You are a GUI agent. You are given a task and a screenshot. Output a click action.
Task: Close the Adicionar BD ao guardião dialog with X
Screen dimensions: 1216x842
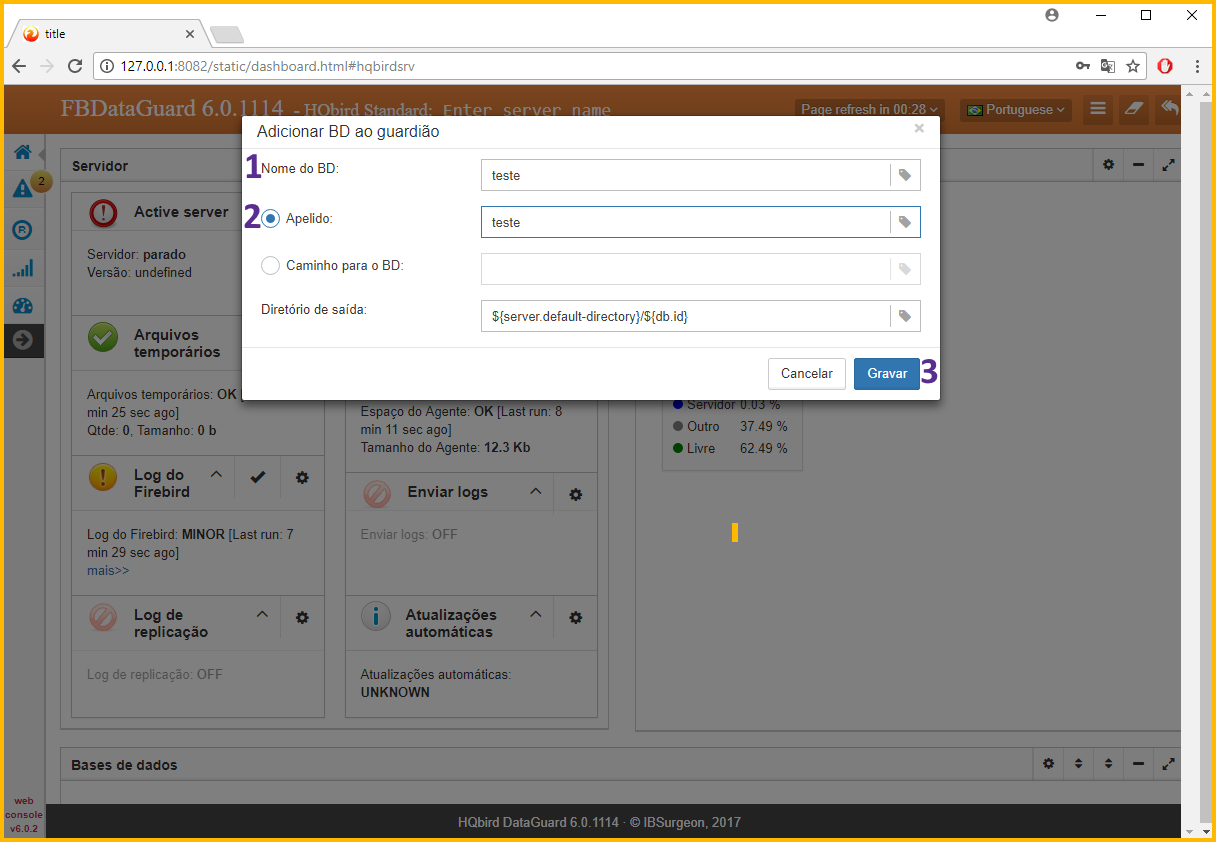pos(919,129)
